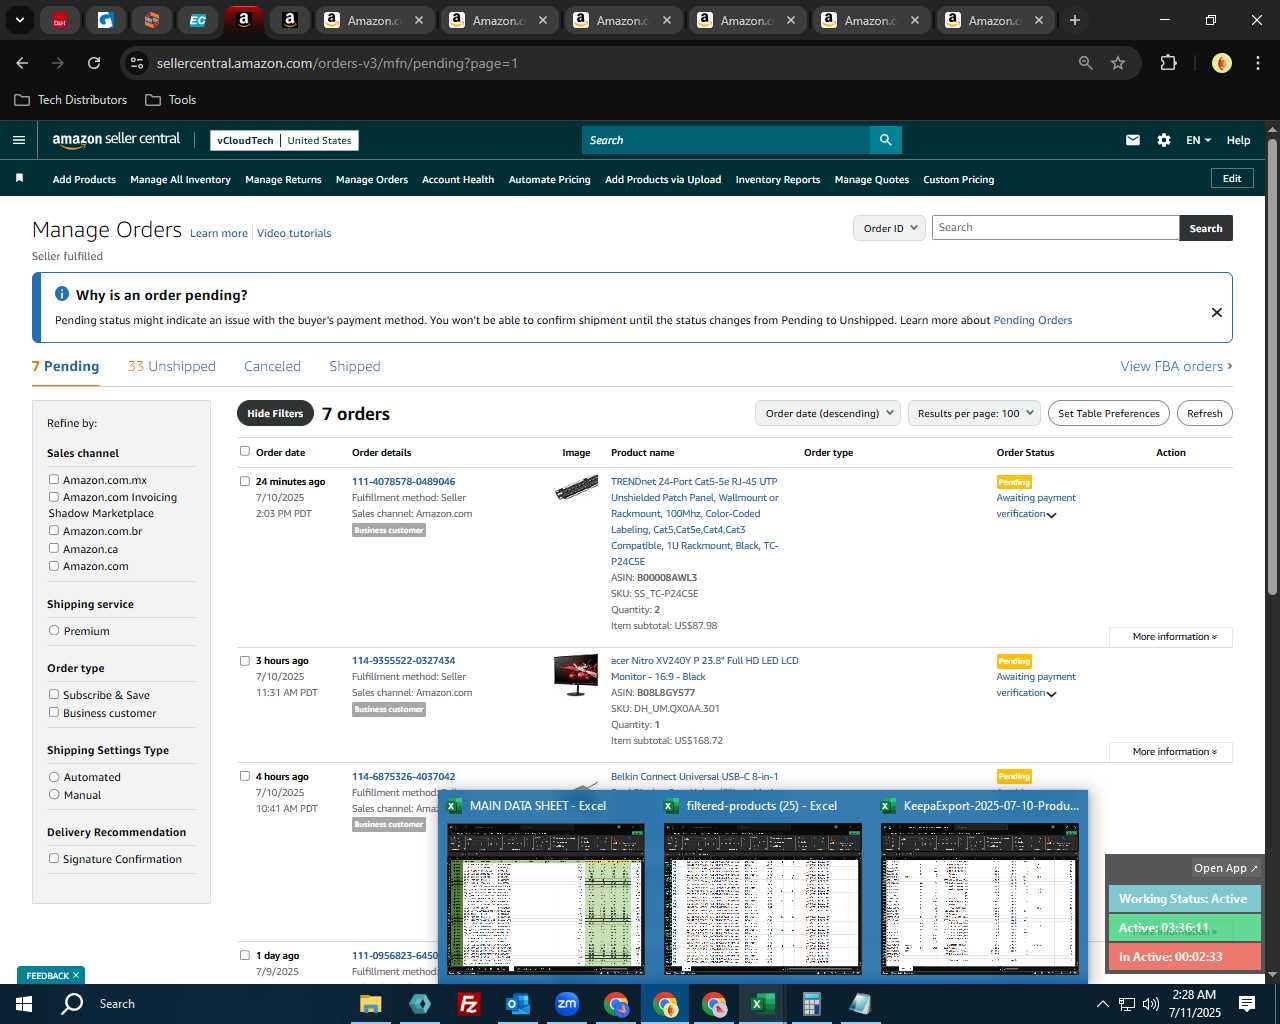The image size is (1280, 1024).
Task: Click the volume speaker icon in tray
Action: [1151, 1004]
